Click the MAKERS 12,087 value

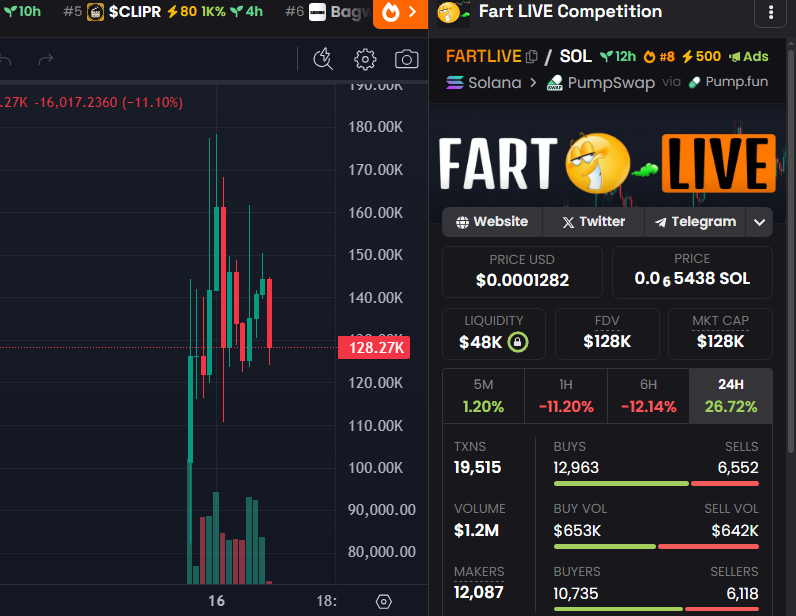point(479,593)
